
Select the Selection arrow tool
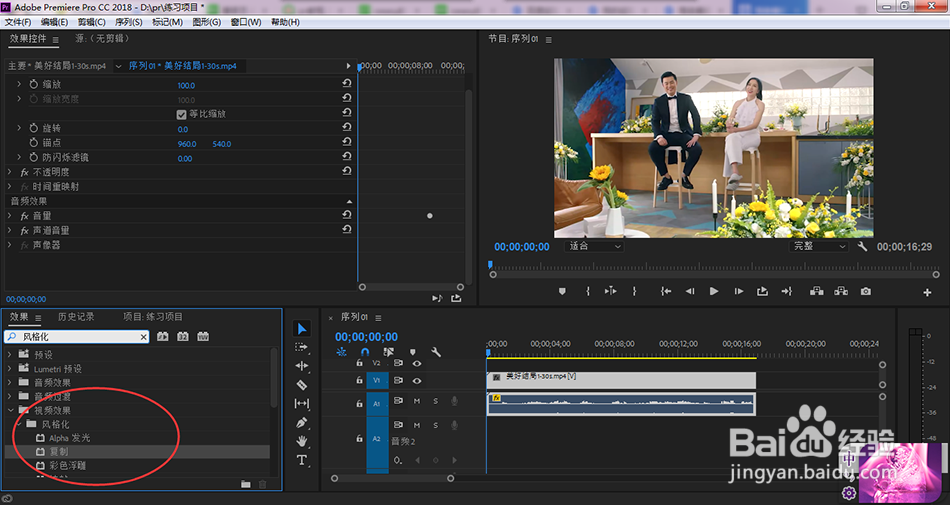pyautogui.click(x=302, y=329)
